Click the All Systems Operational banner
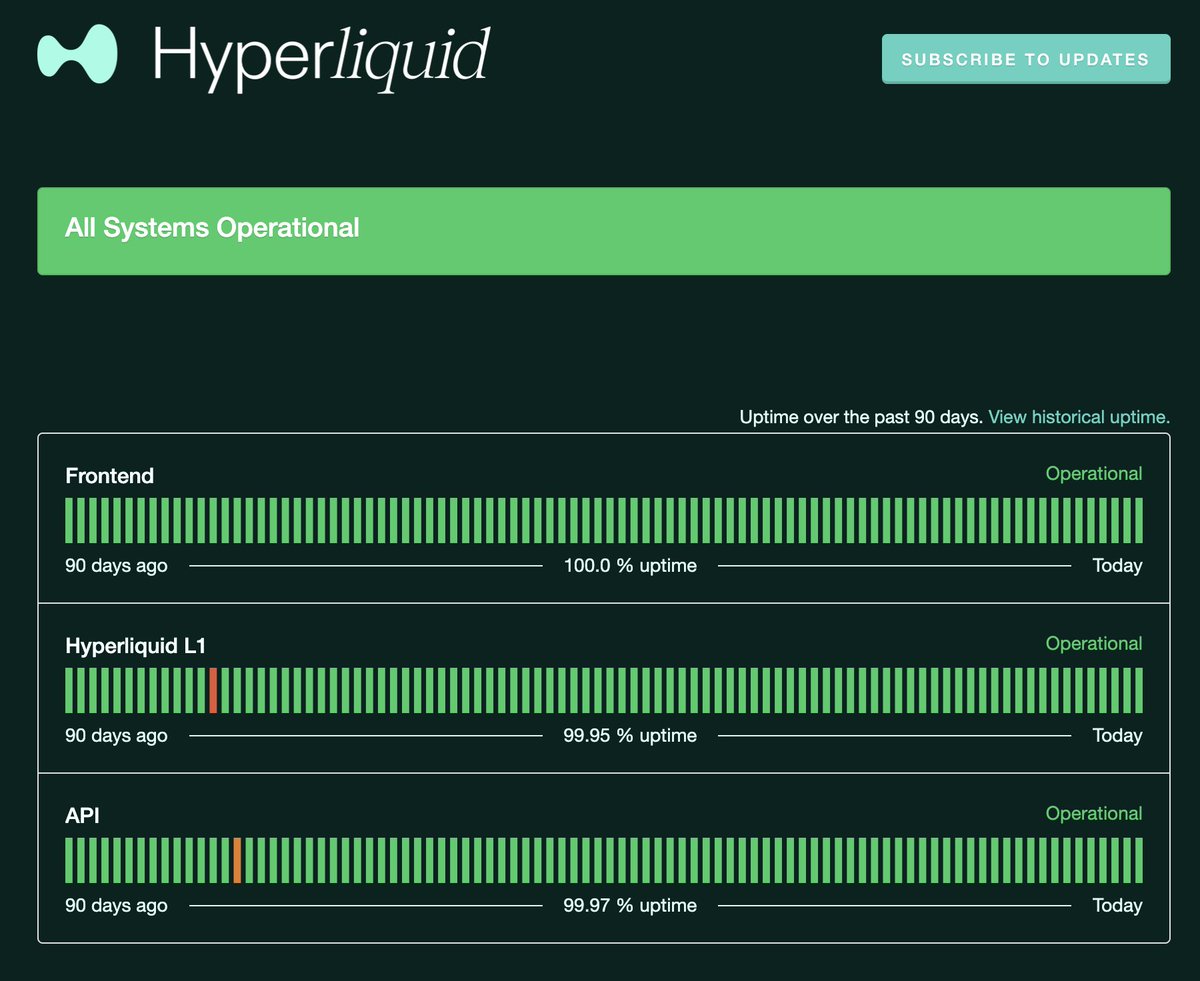Image resolution: width=1200 pixels, height=981 pixels. coord(603,231)
